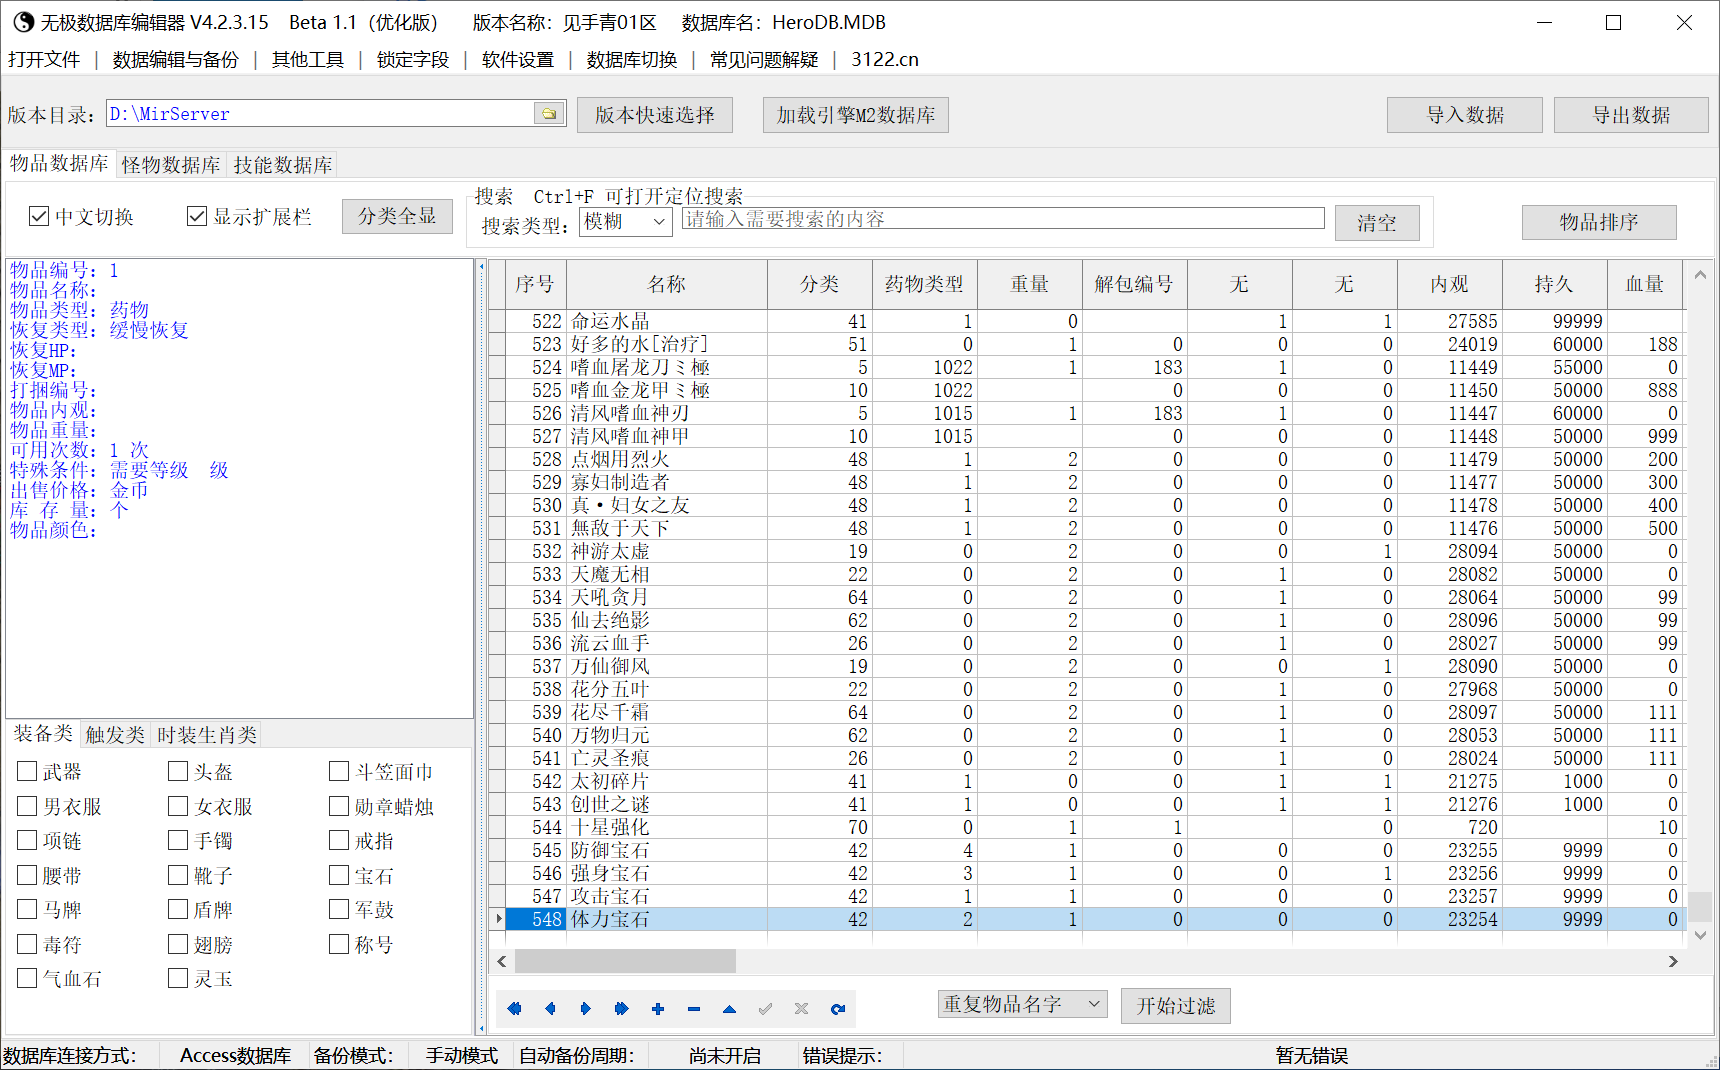Browse for version directory folder icon
1720x1070 pixels.
point(549,113)
